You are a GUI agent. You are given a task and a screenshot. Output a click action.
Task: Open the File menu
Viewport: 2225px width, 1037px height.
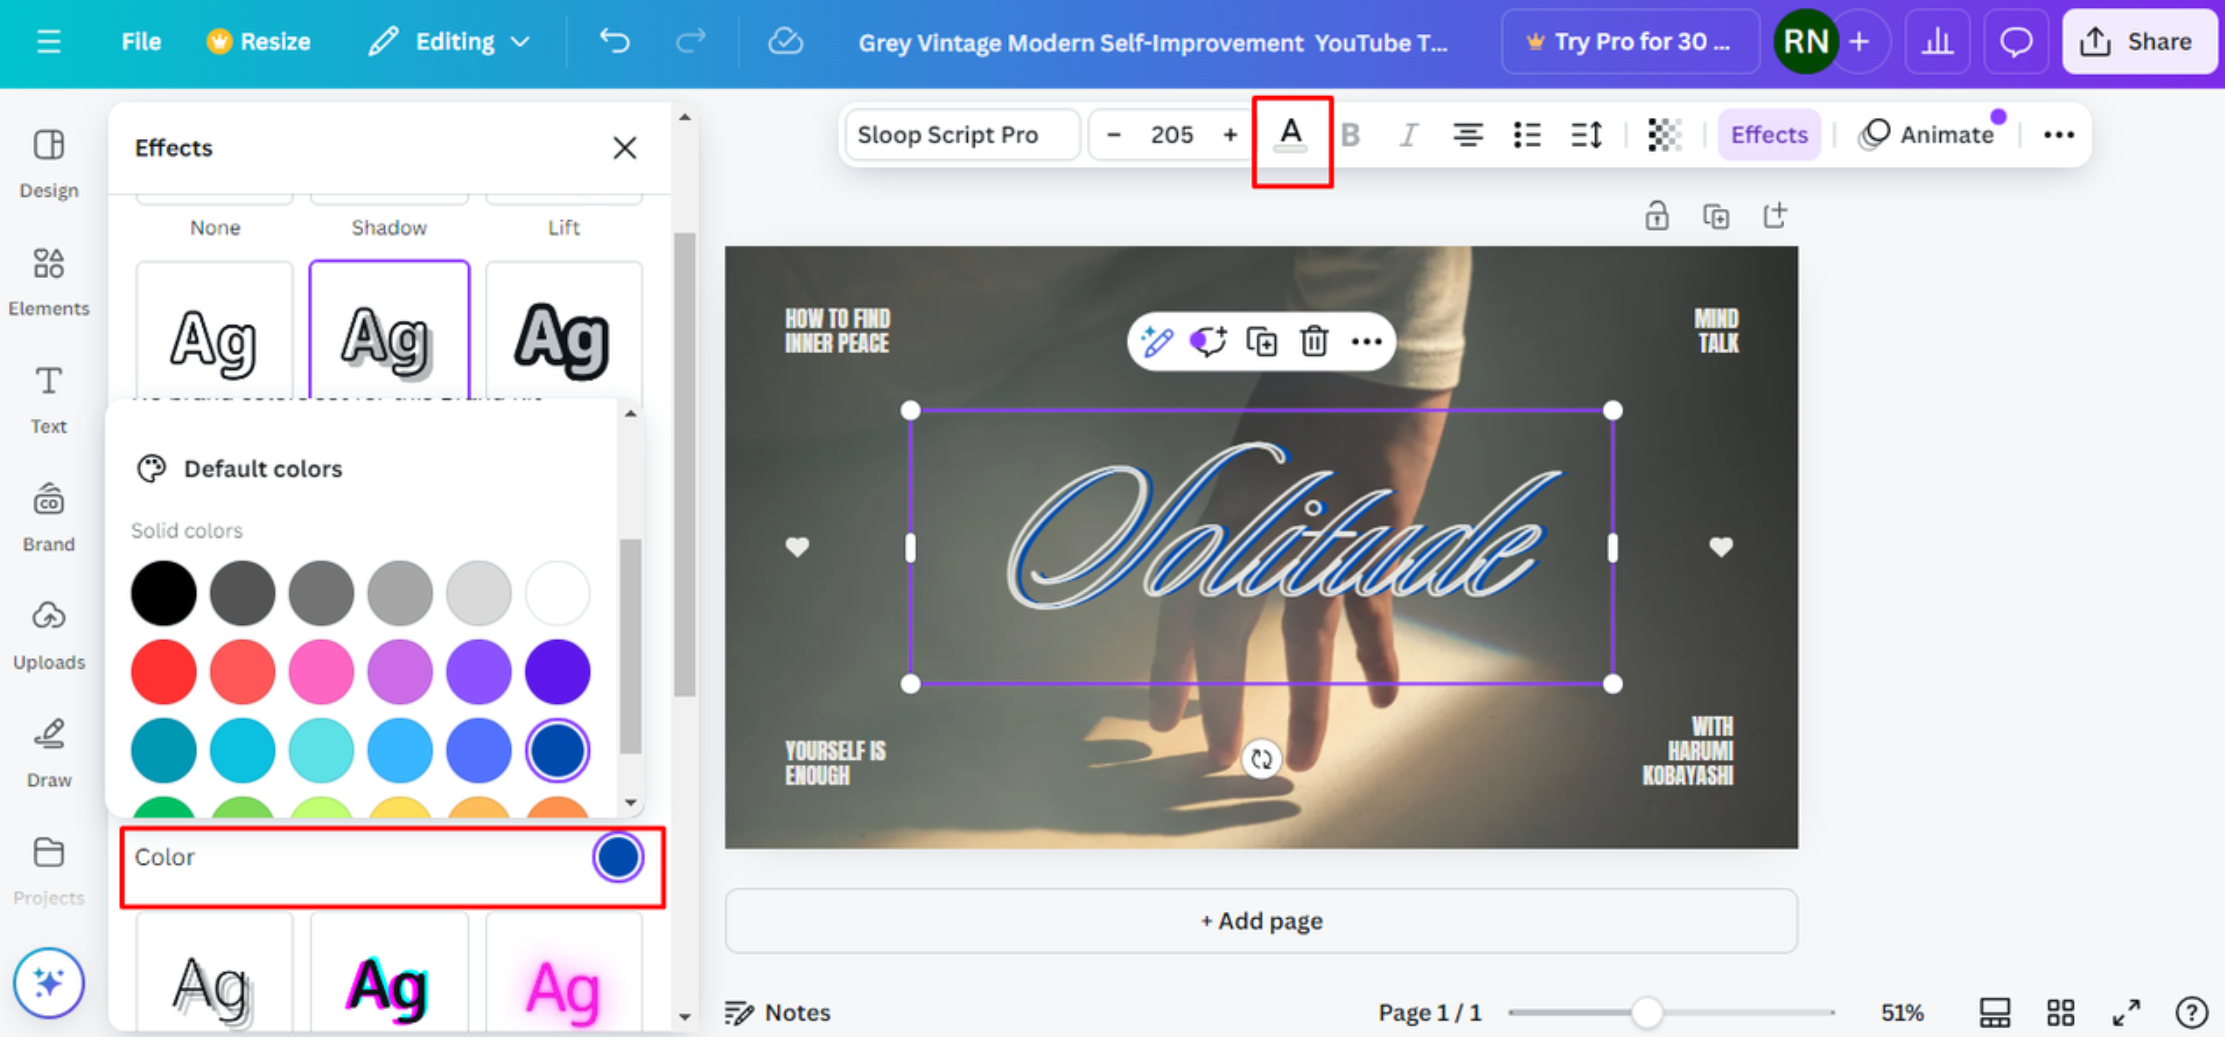click(x=140, y=41)
